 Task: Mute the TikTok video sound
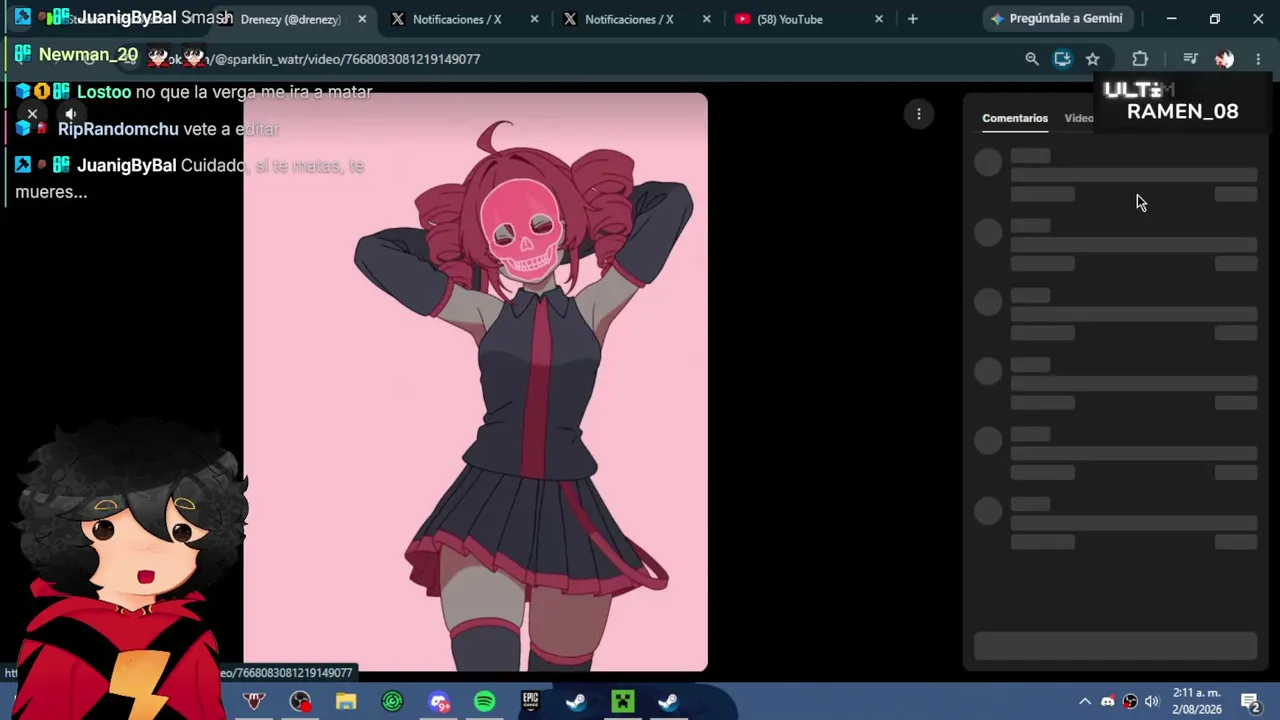(x=70, y=114)
